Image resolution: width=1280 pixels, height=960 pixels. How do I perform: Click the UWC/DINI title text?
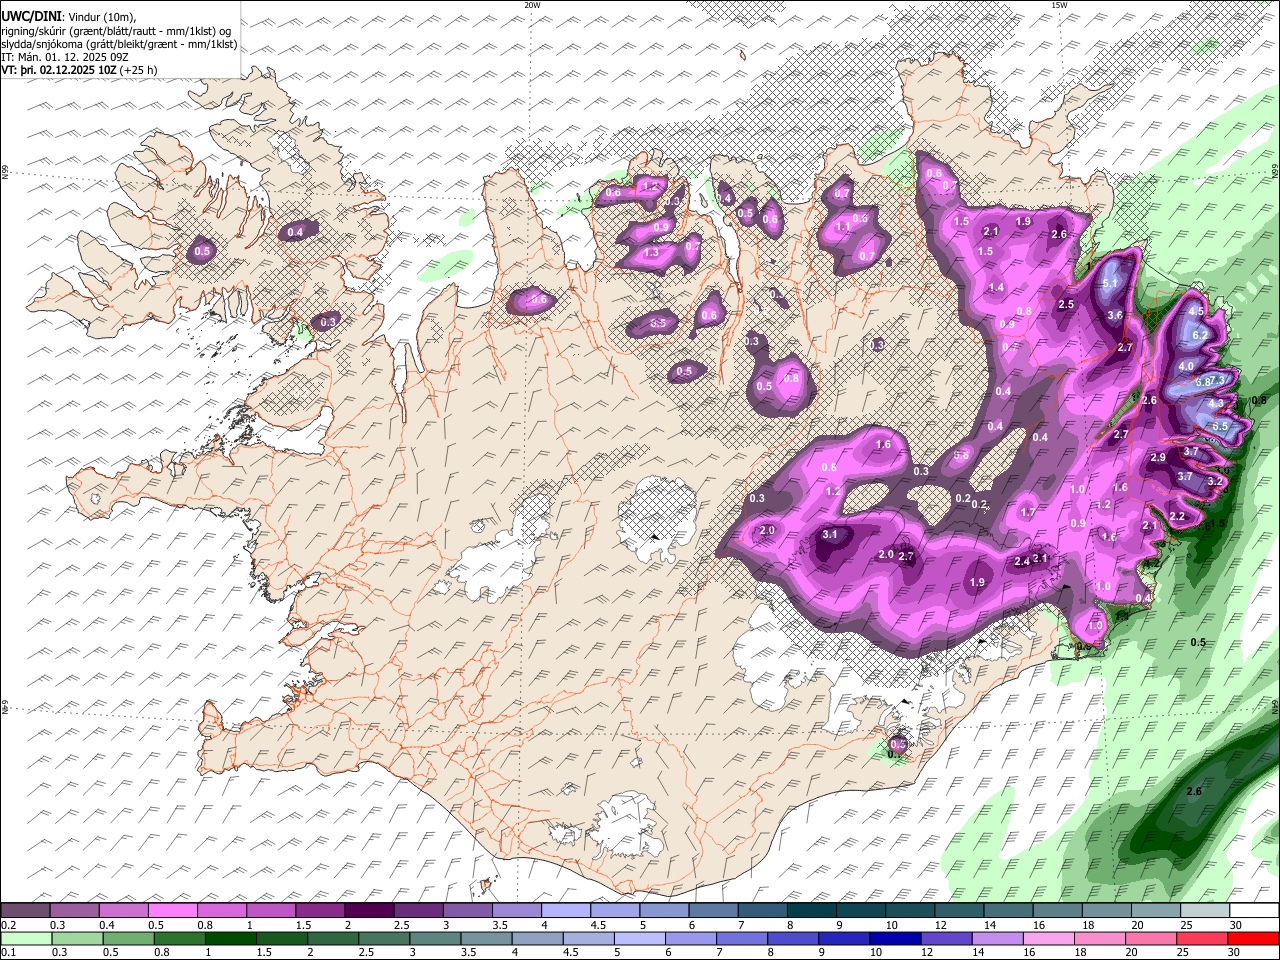coord(31,16)
